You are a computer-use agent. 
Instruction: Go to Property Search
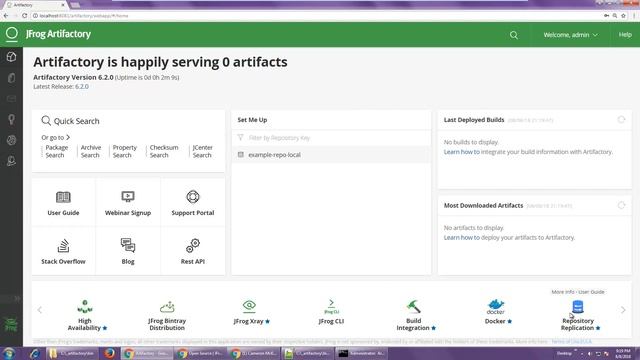point(124,151)
